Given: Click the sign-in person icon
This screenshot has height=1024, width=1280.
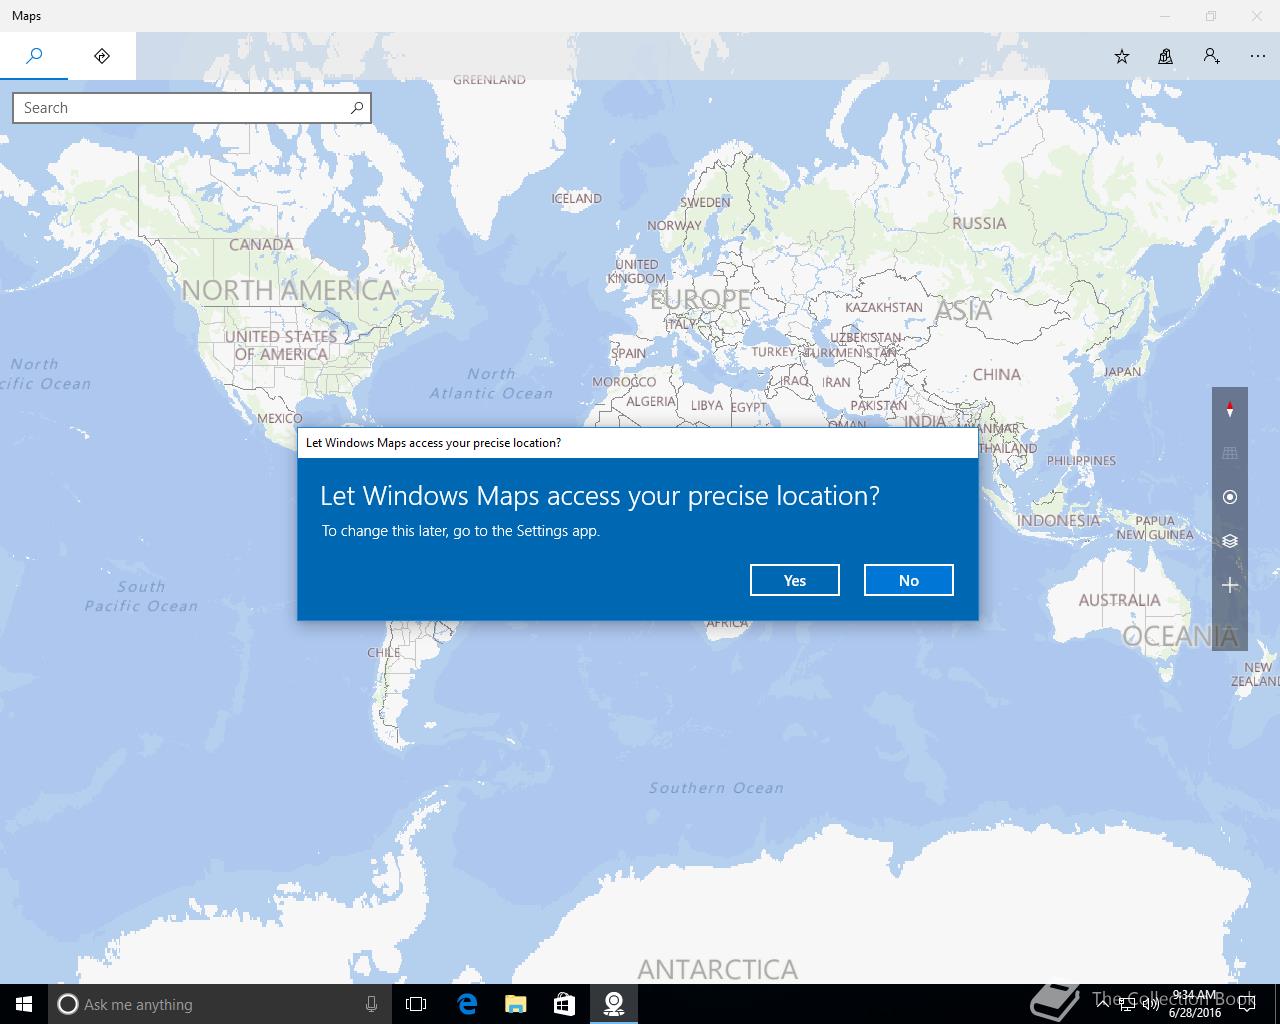Looking at the screenshot, I should [1212, 57].
